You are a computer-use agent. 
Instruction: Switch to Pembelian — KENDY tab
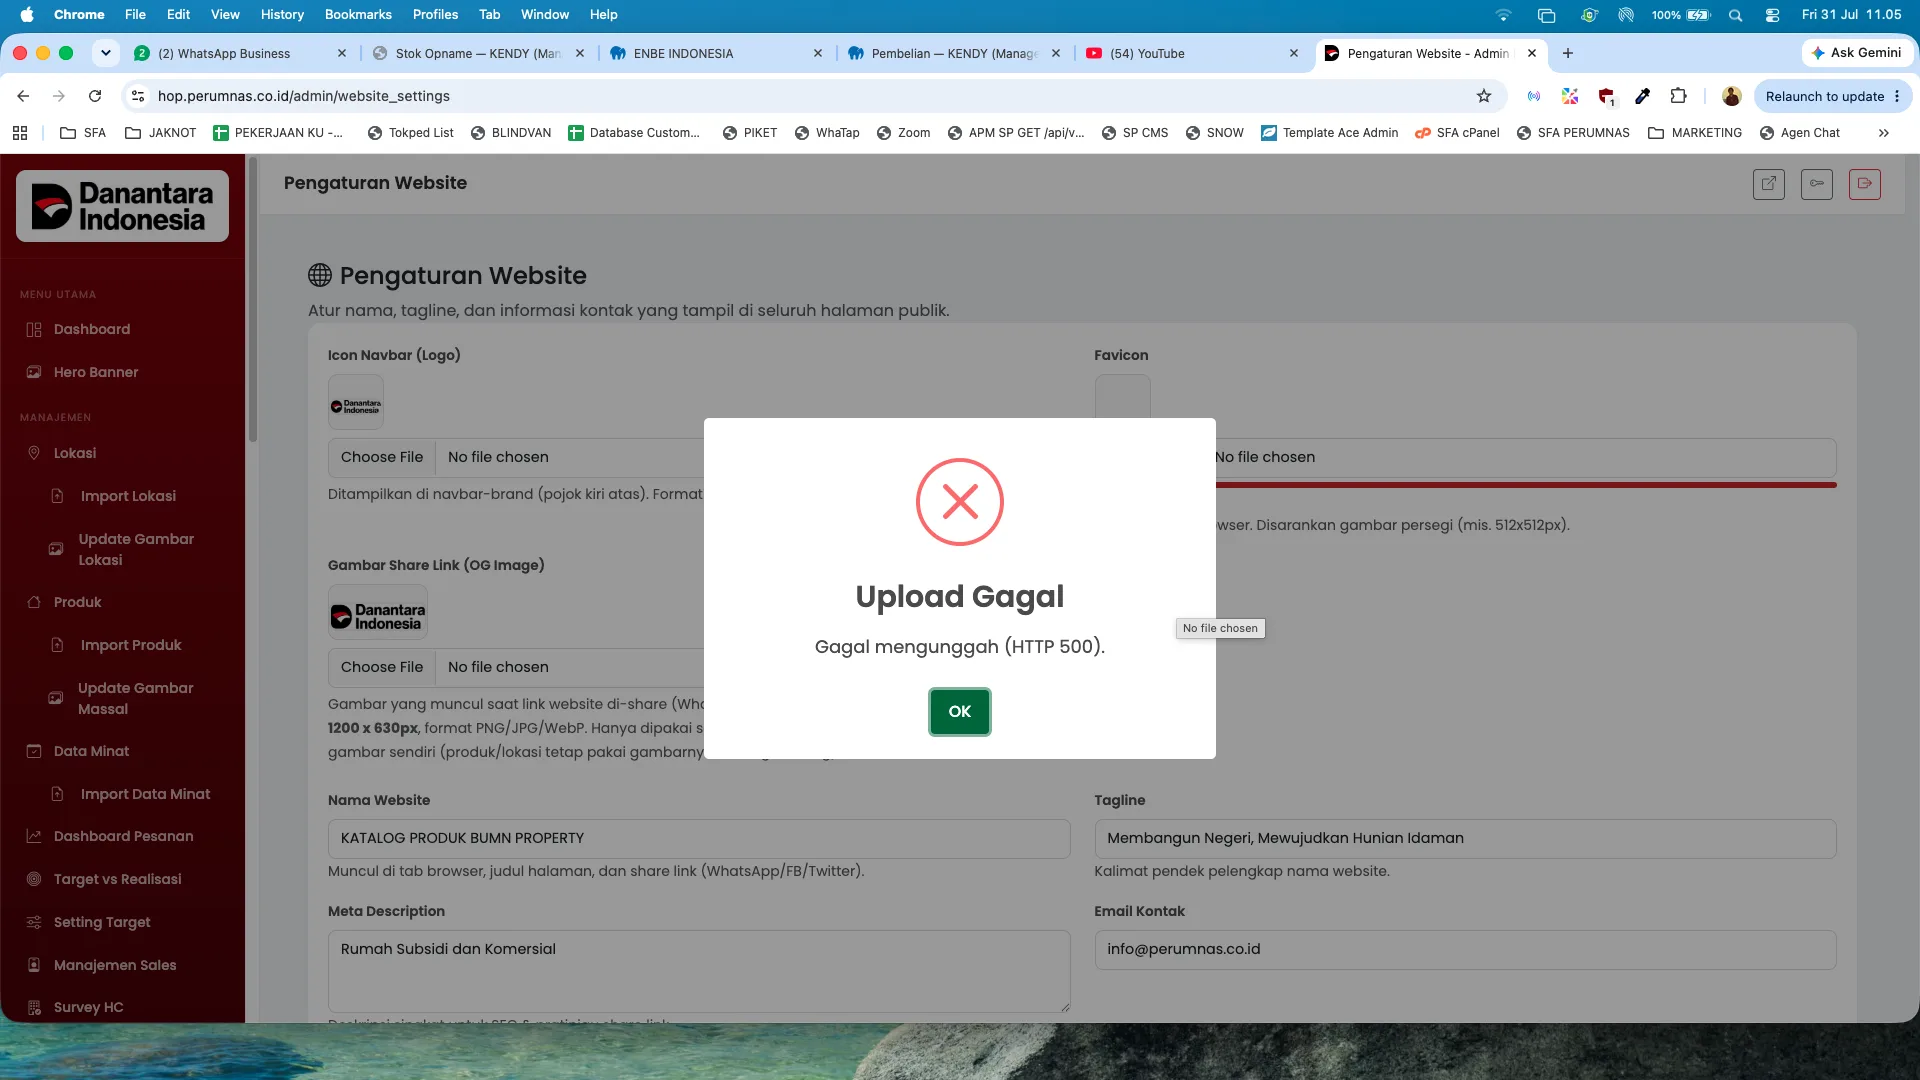tap(954, 53)
